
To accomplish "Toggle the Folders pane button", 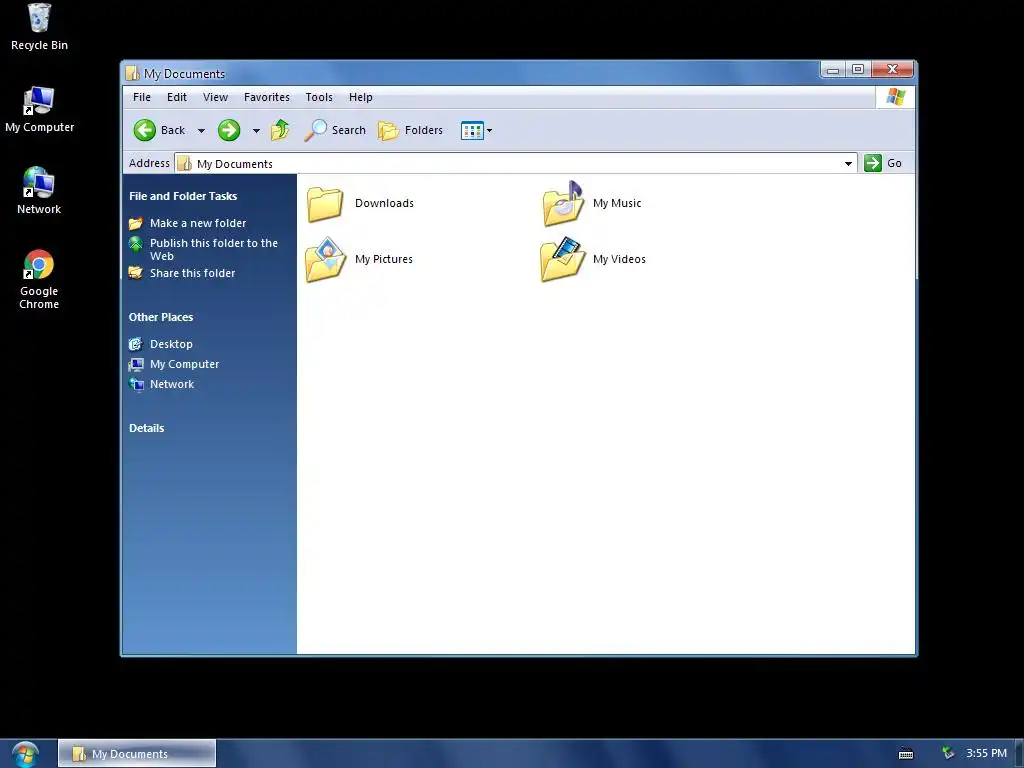I will click(x=411, y=131).
